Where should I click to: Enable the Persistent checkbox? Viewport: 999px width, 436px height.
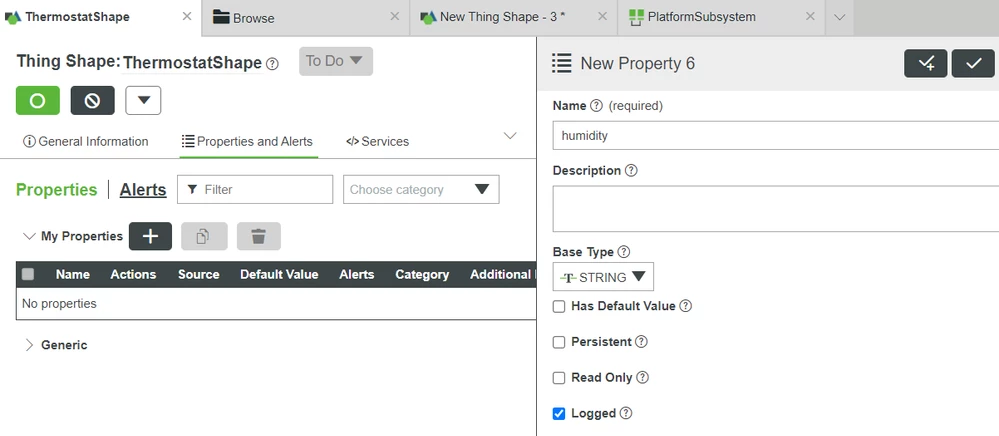pos(559,342)
